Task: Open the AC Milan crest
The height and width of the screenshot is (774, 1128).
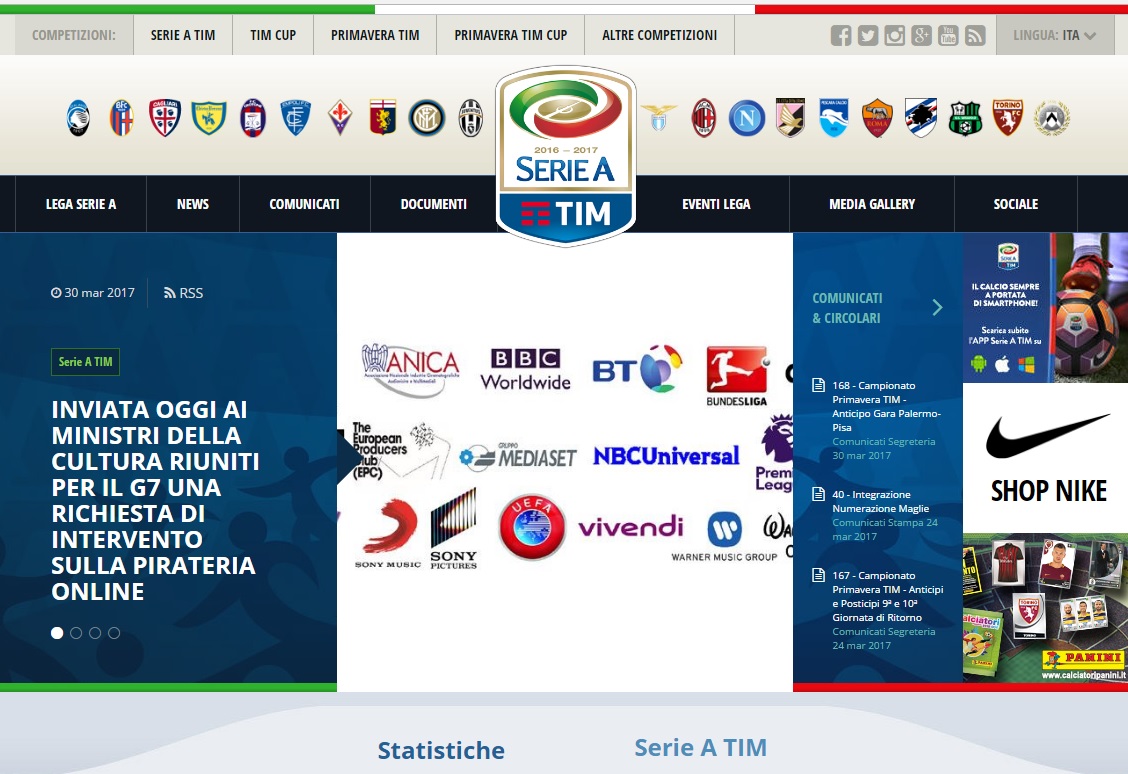Action: pyautogui.click(x=704, y=118)
